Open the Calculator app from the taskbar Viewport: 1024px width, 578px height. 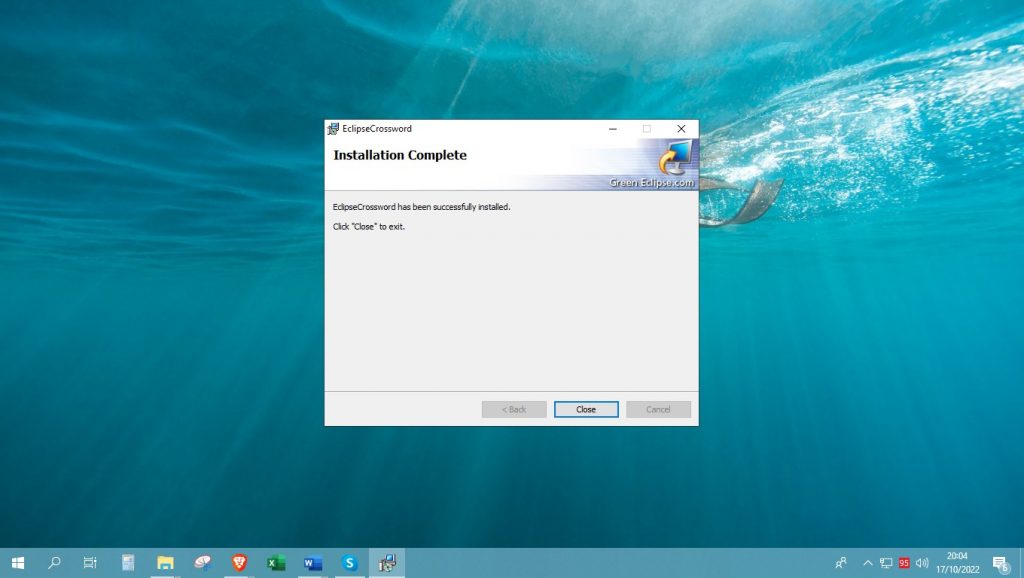point(126,563)
